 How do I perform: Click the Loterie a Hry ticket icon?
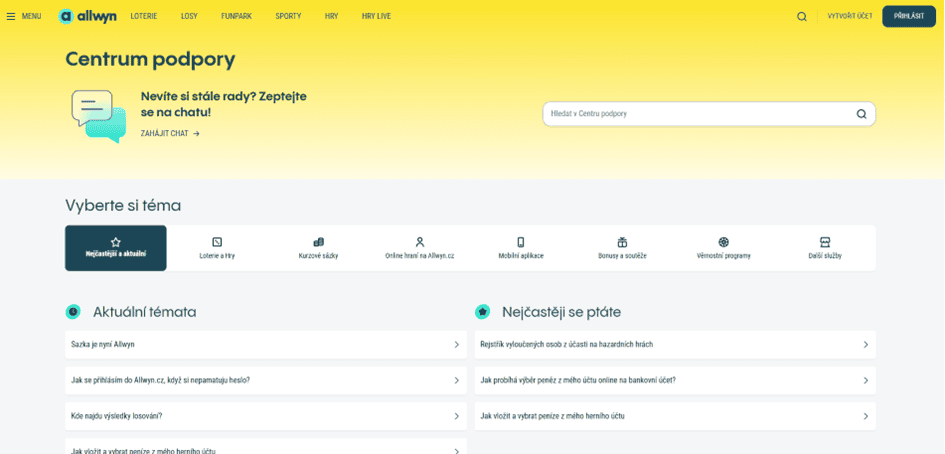[217, 242]
